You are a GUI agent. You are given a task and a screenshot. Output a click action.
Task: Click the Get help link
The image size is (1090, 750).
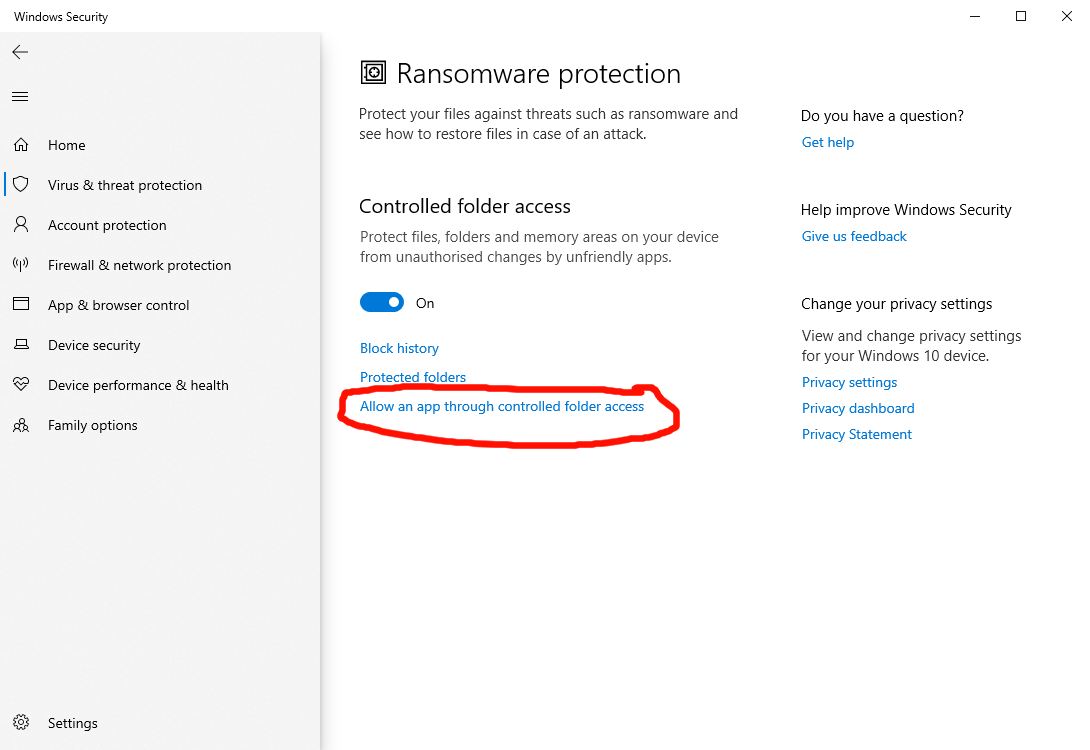click(x=828, y=142)
